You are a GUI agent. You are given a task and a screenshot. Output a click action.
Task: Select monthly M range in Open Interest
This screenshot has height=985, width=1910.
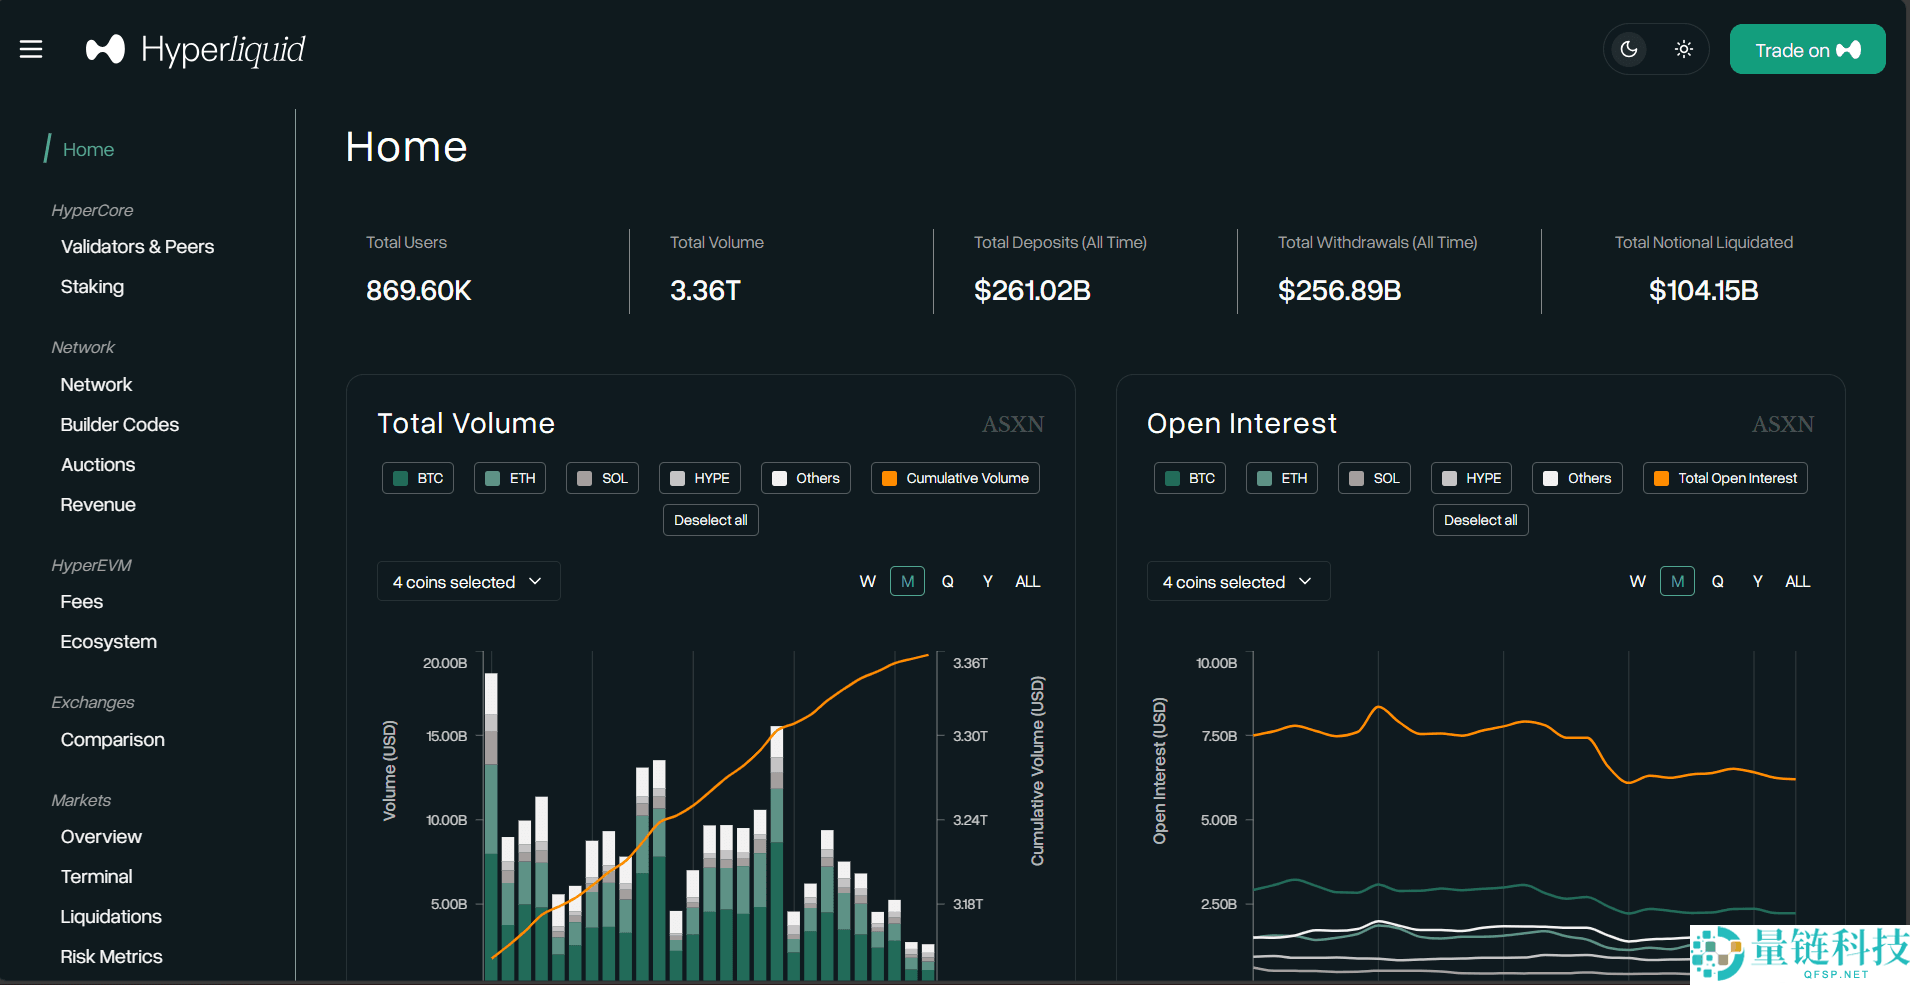tap(1677, 581)
